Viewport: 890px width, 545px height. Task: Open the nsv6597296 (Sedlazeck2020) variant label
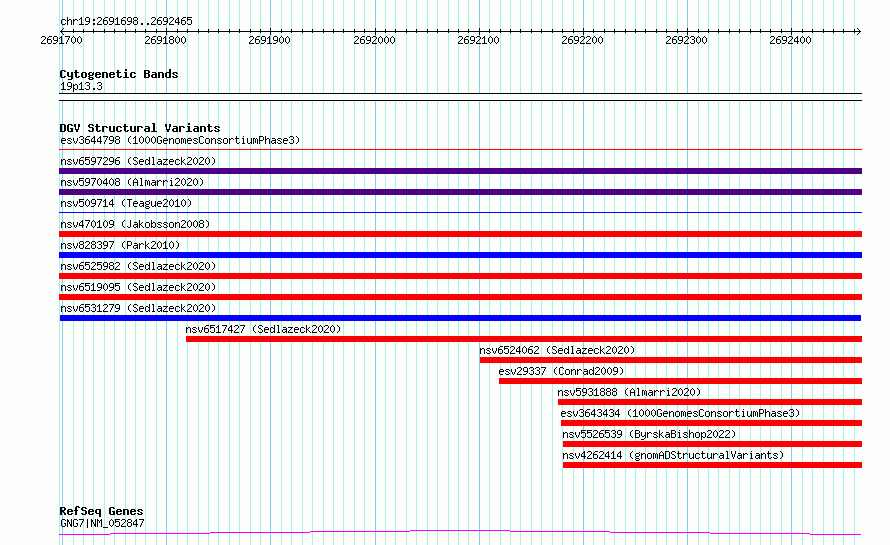[138, 161]
